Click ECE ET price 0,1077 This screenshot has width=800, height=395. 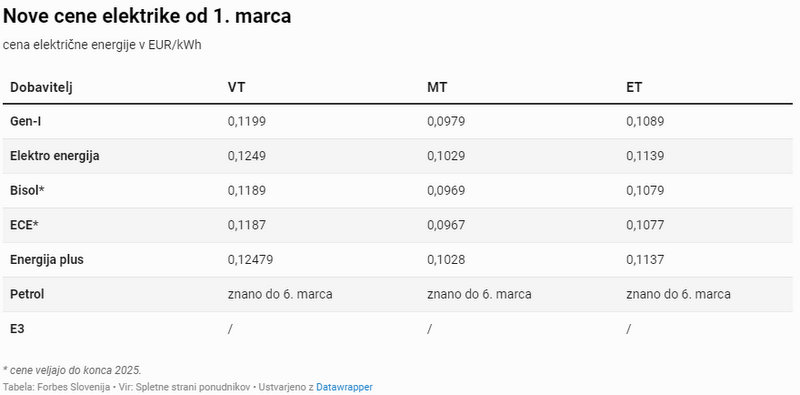[x=645, y=225]
